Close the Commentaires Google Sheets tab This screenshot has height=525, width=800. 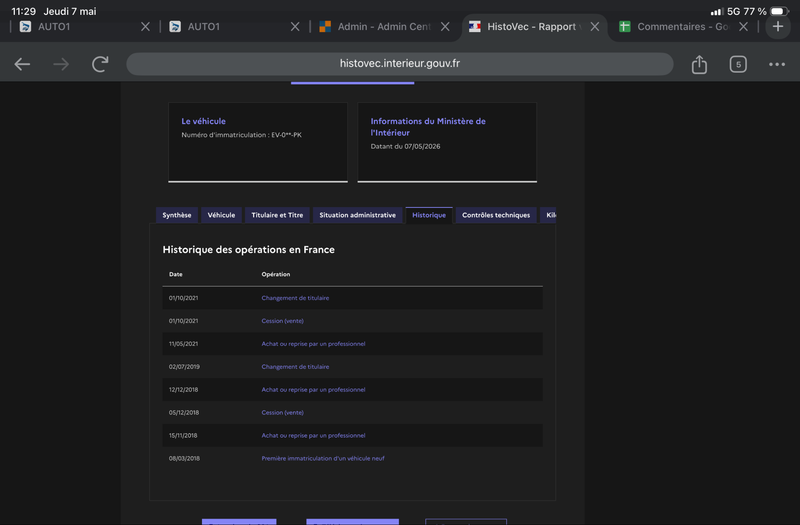click(743, 27)
